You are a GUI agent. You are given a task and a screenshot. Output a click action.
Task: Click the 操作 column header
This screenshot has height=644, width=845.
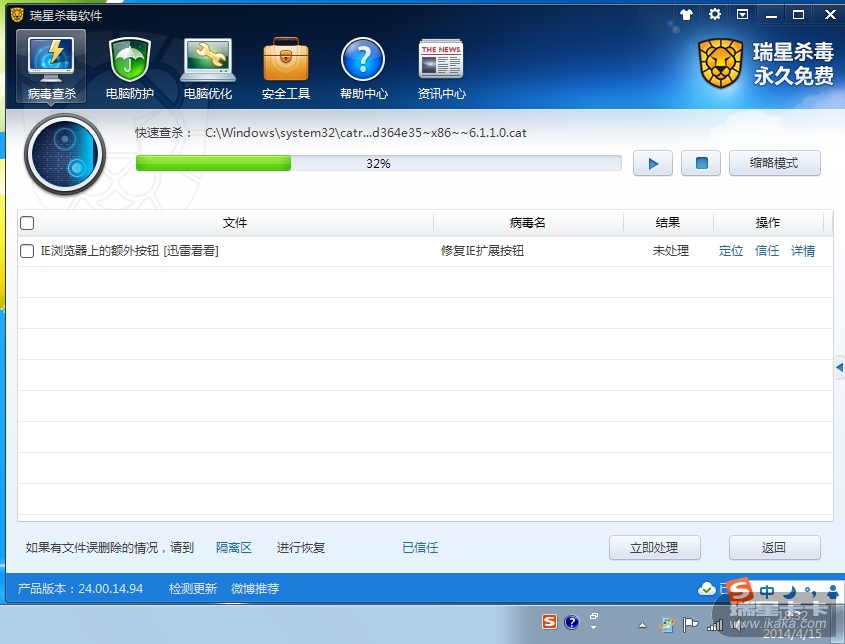pos(768,223)
